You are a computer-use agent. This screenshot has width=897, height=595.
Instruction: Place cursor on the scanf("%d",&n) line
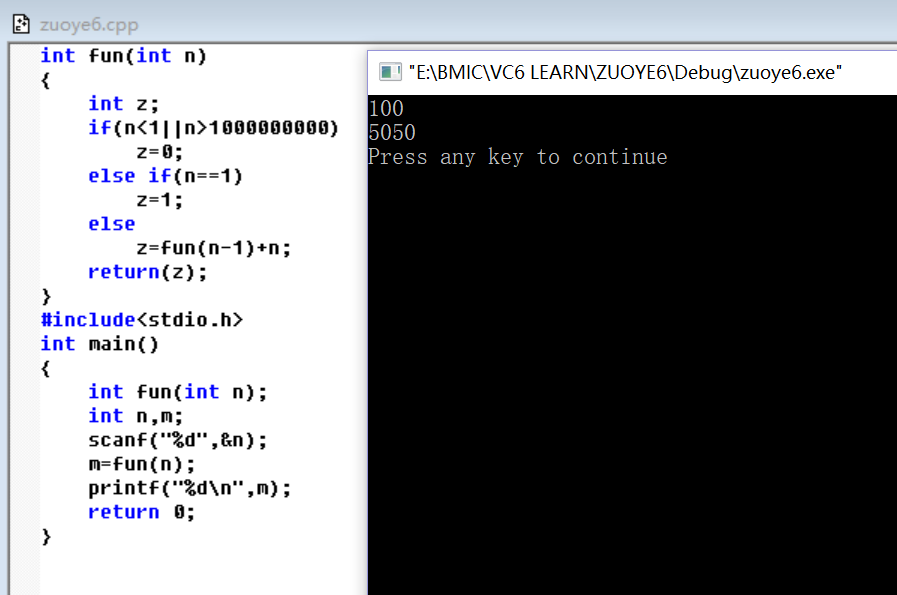[178, 440]
